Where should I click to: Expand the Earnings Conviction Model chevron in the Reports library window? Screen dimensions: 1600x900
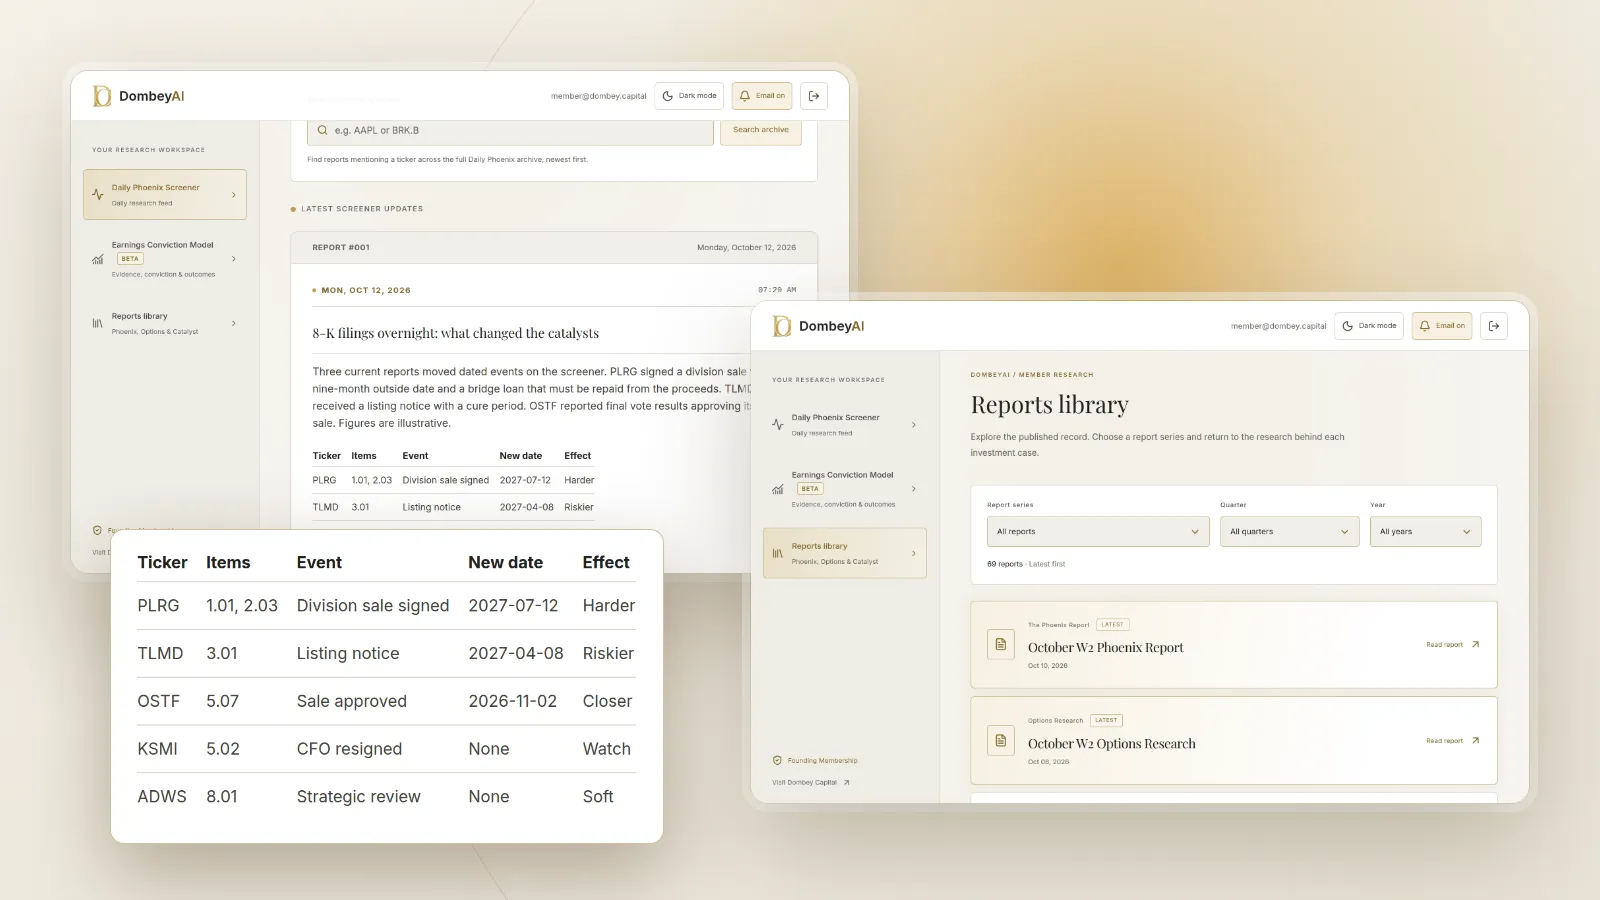[x=914, y=489]
